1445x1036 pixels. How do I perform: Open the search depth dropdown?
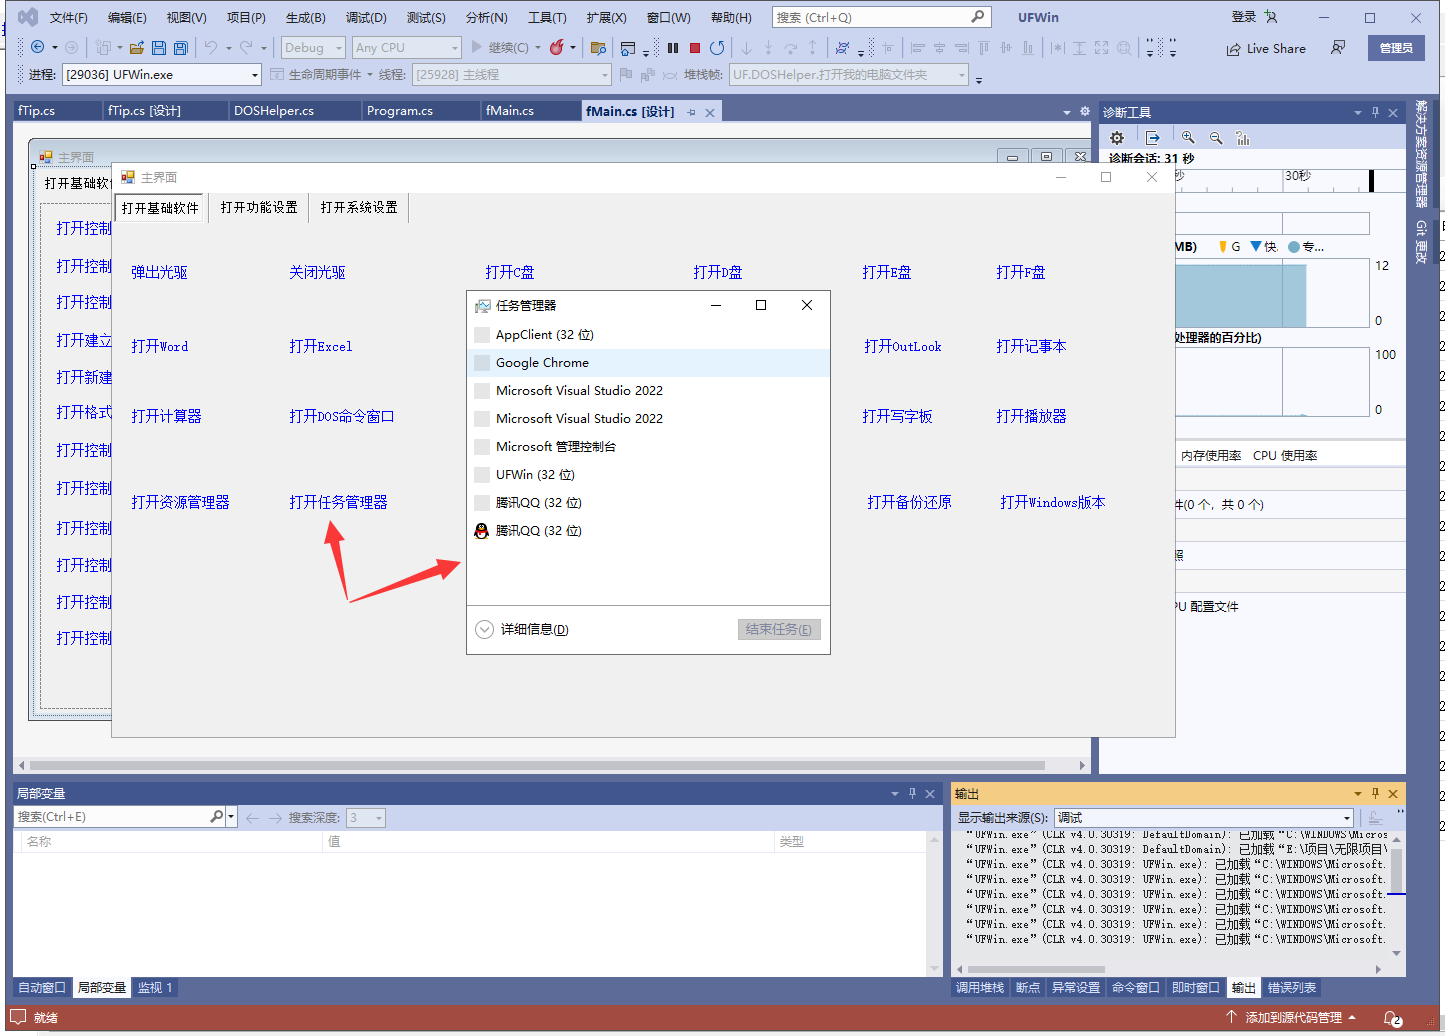[x=366, y=817]
